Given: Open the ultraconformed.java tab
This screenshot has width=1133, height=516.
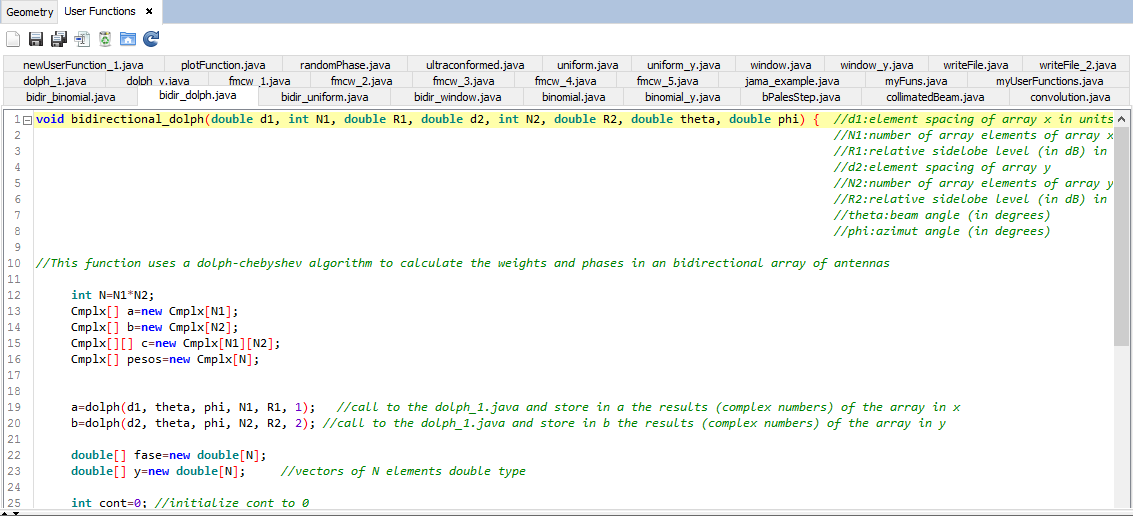Looking at the screenshot, I should tap(474, 65).
